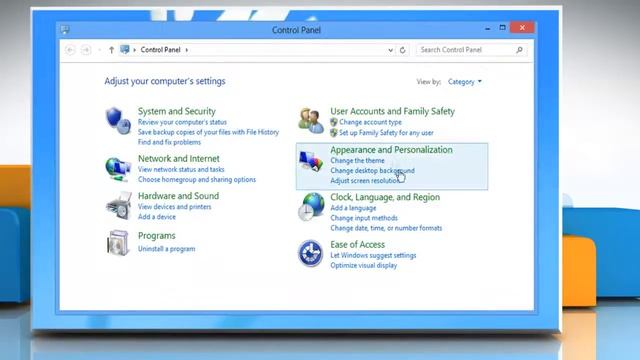Screen dimensions: 640x360
Task: Expand the chevron after Control Panel breadcrumb
Action: click(187, 50)
